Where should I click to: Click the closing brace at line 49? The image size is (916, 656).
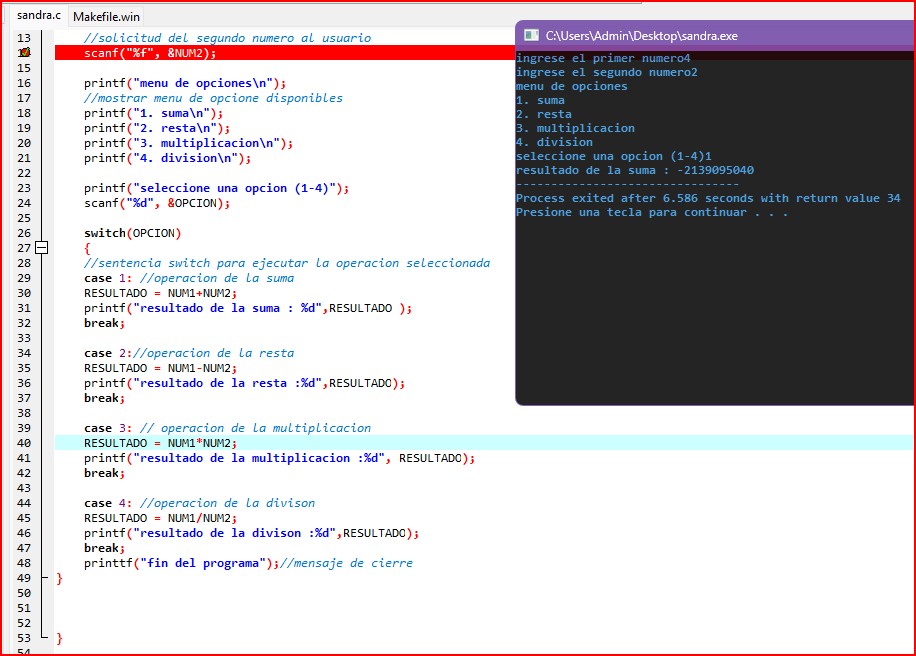[x=59, y=578]
